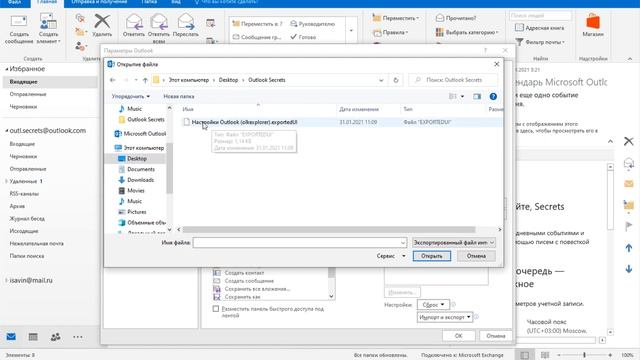Open the view mode dropdown arrow
Screen dimensions: 640x360
point(462,96)
